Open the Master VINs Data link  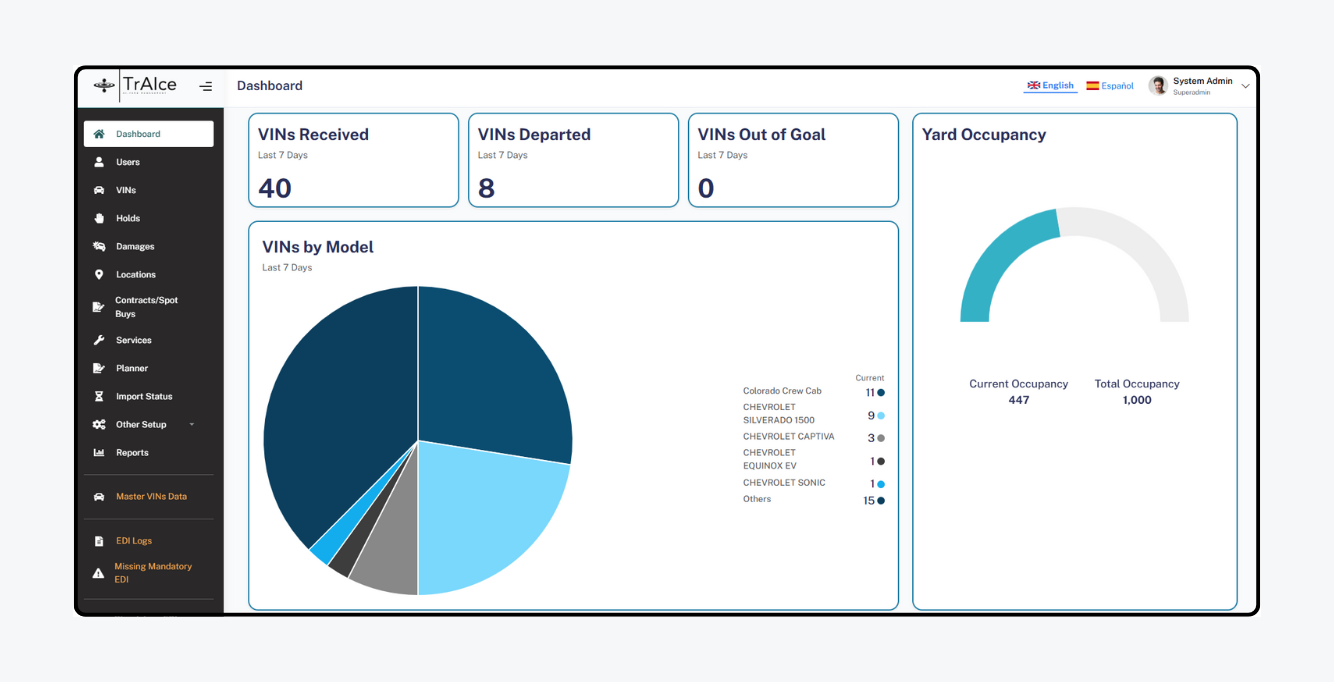coord(151,496)
